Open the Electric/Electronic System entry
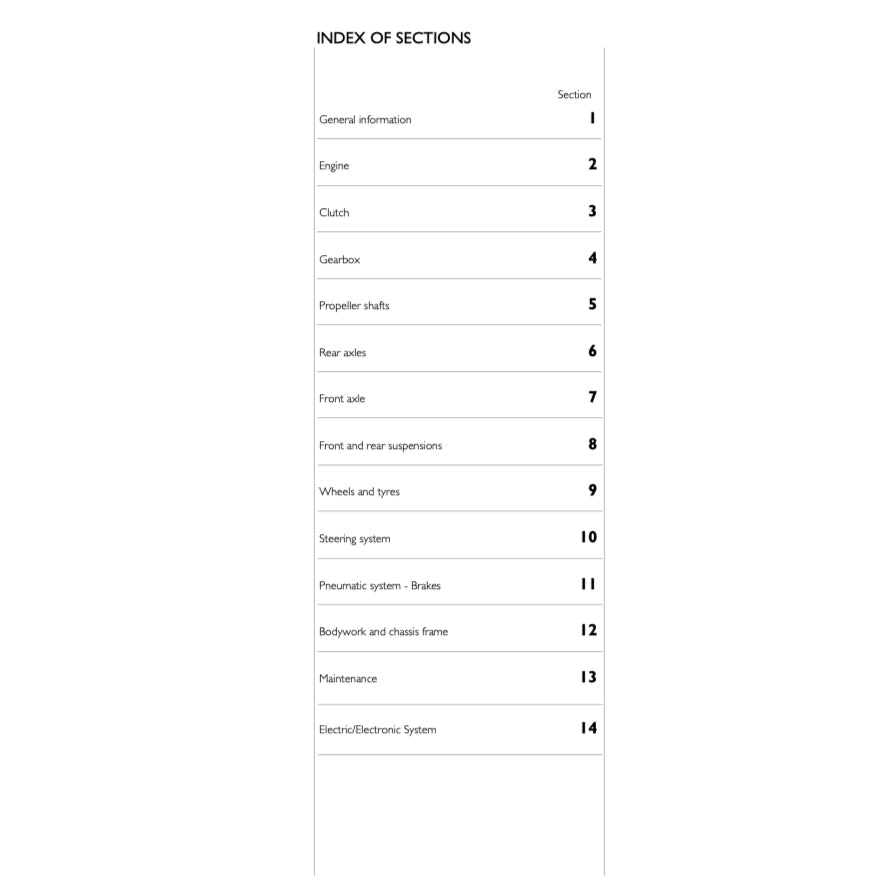The width and height of the screenshot is (891, 891). (377, 730)
